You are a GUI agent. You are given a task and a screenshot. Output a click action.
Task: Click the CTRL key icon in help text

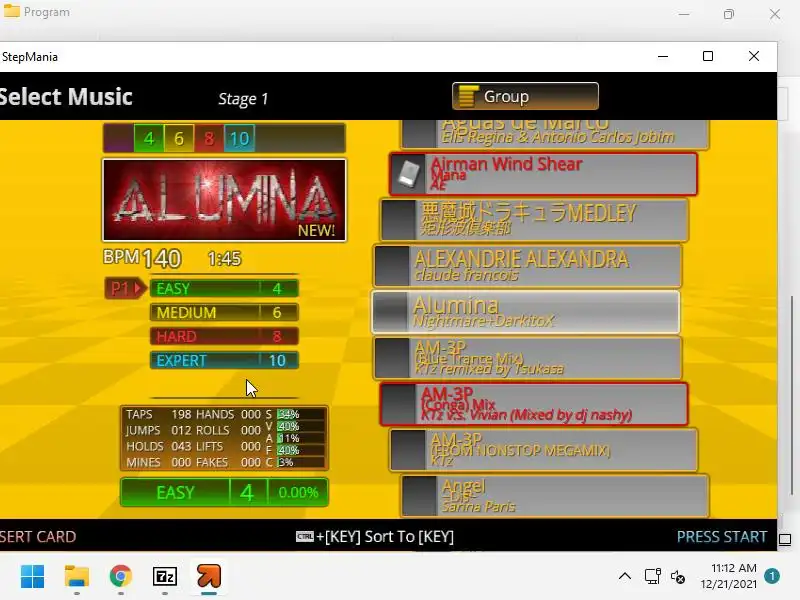[305, 536]
